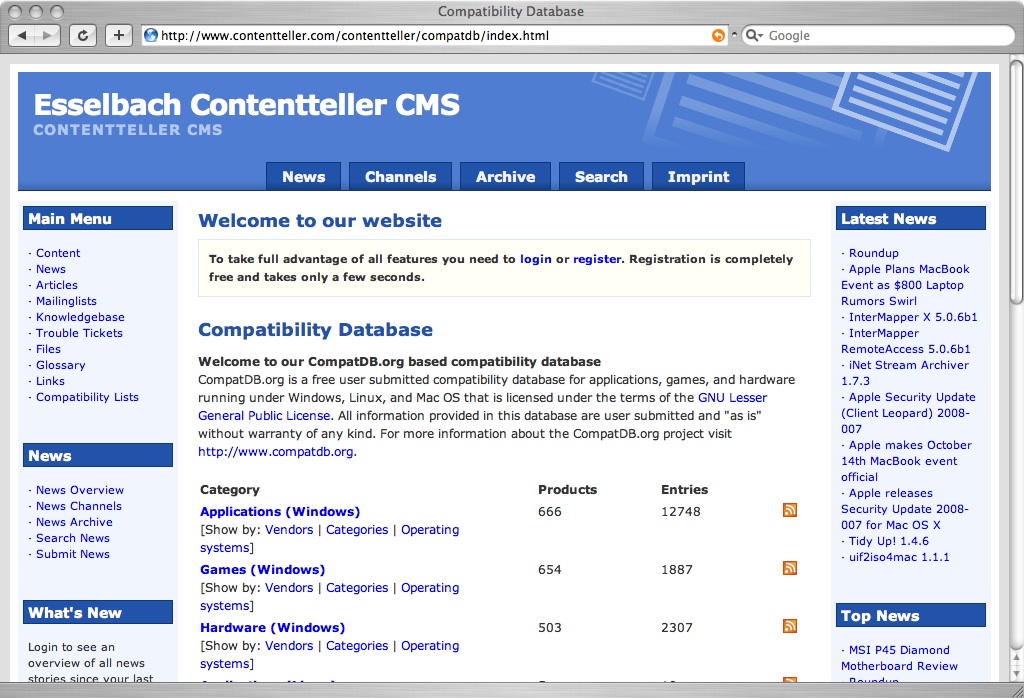Open RSS feed for Applications (Windows)
Viewport: 1024px width, 698px height.
pos(790,510)
